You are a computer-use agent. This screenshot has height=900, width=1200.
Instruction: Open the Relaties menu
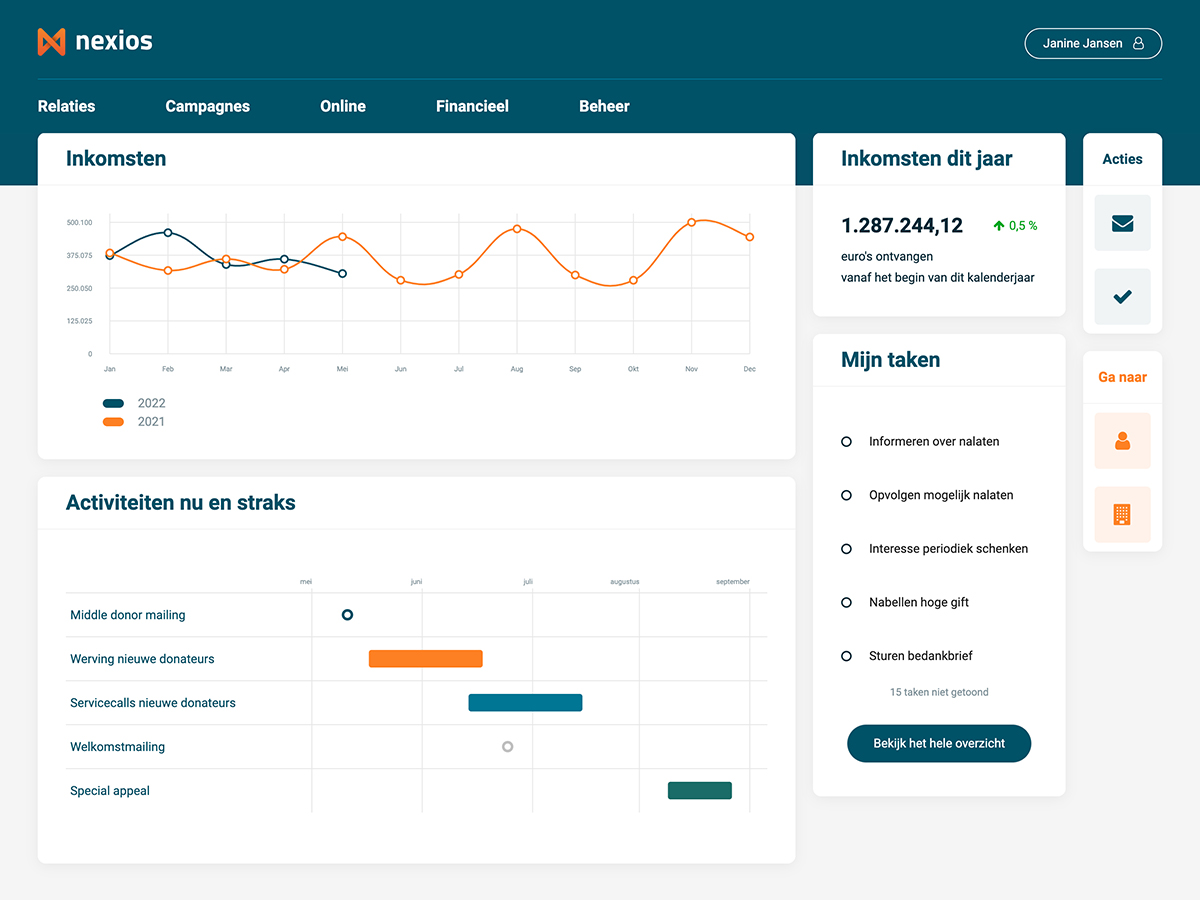click(66, 106)
